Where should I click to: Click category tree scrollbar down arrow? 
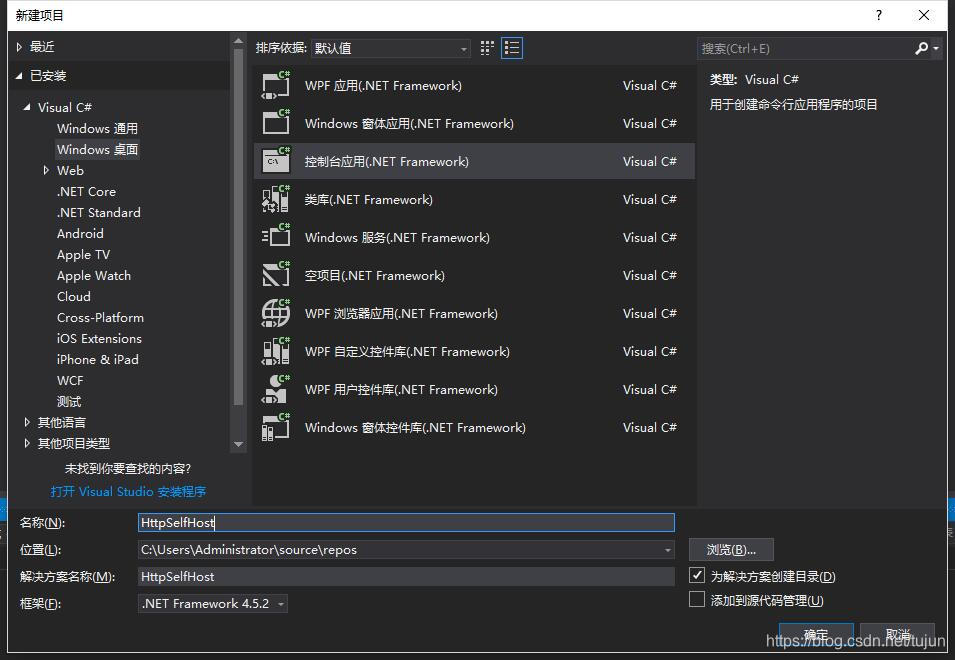point(239,444)
